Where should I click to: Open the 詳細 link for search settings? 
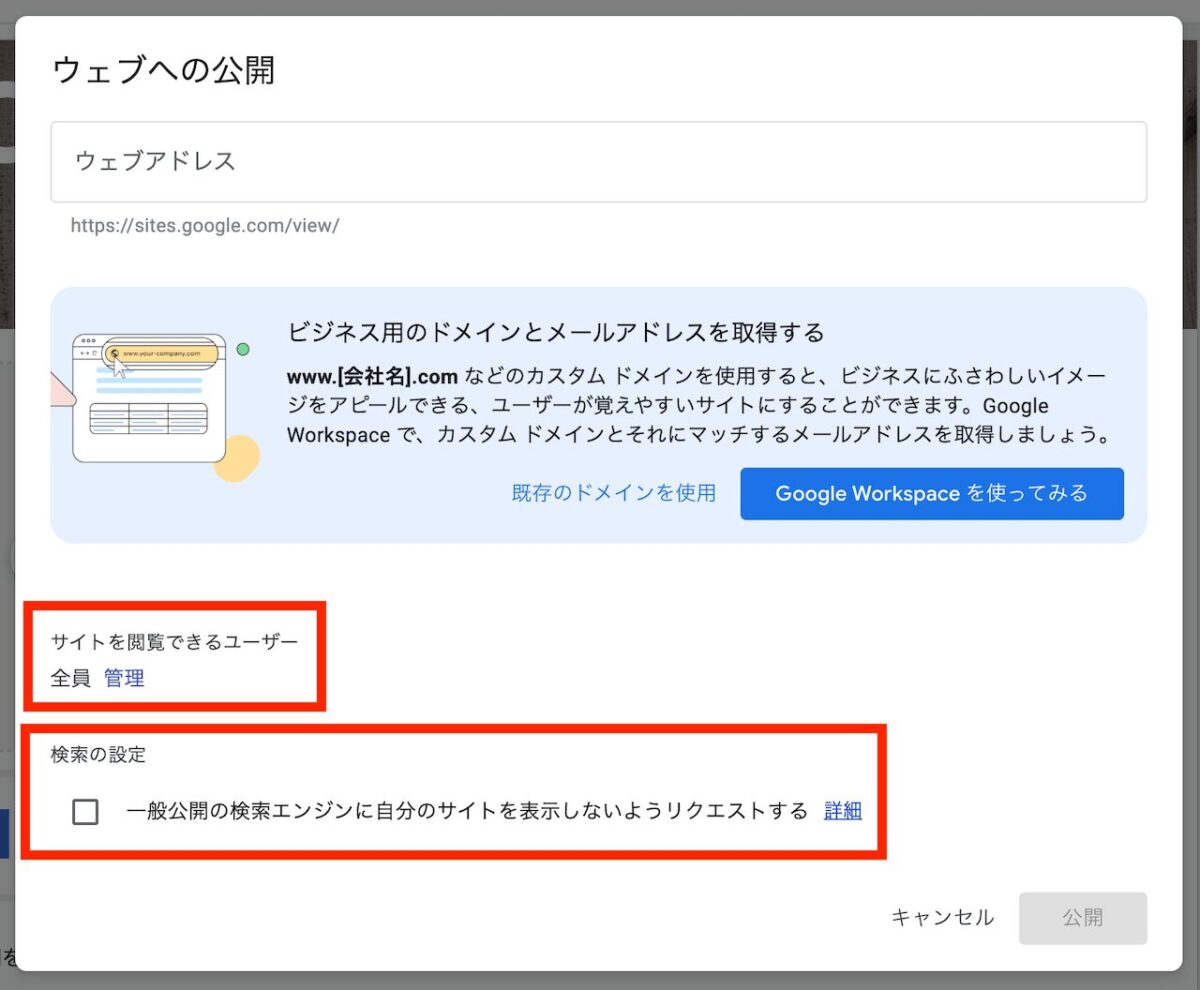pos(842,811)
